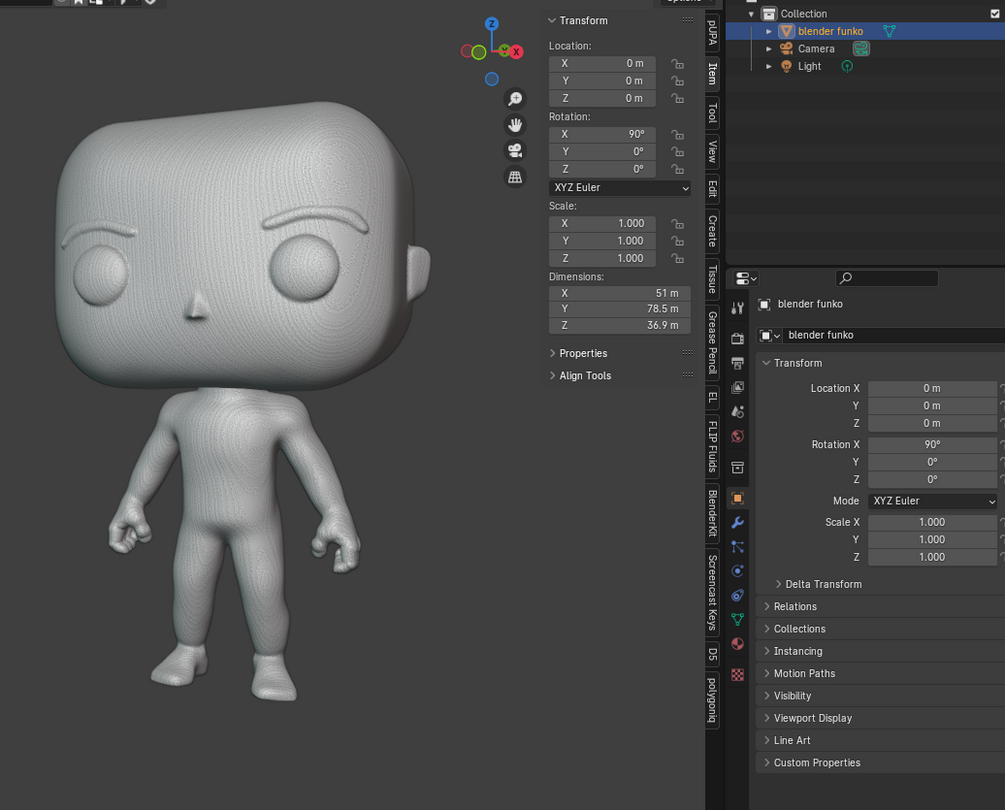1005x810 pixels.
Task: Toggle lock for Rotation Y in sidebar
Action: point(677,151)
